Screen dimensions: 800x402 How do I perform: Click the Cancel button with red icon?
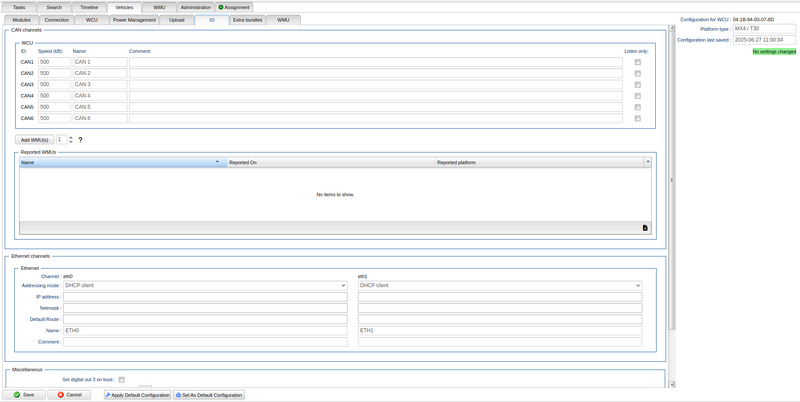[70, 395]
